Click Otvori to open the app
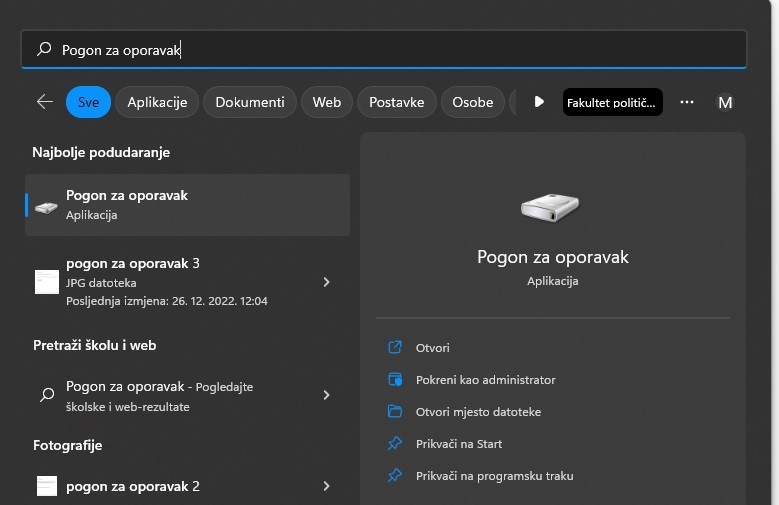 (432, 347)
